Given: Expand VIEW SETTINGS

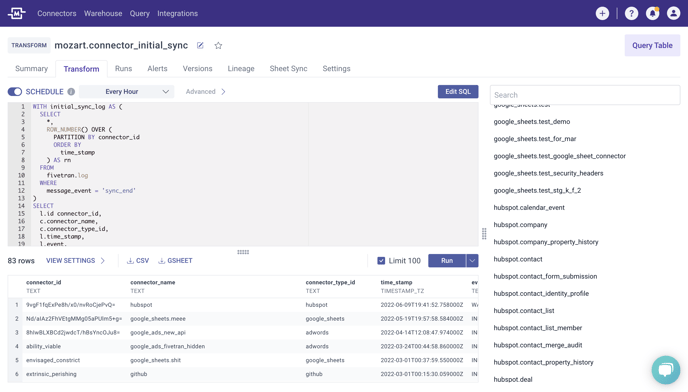Looking at the screenshot, I should [75, 260].
